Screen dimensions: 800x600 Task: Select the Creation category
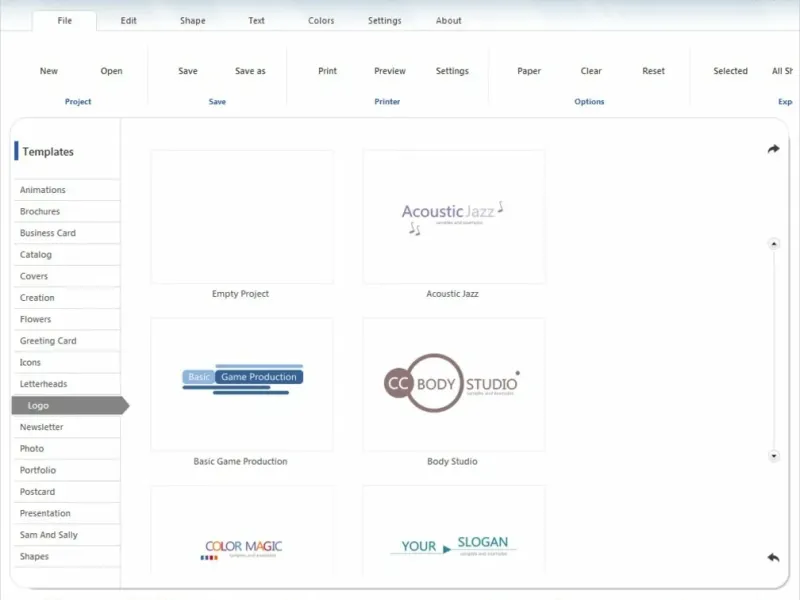tap(67, 297)
